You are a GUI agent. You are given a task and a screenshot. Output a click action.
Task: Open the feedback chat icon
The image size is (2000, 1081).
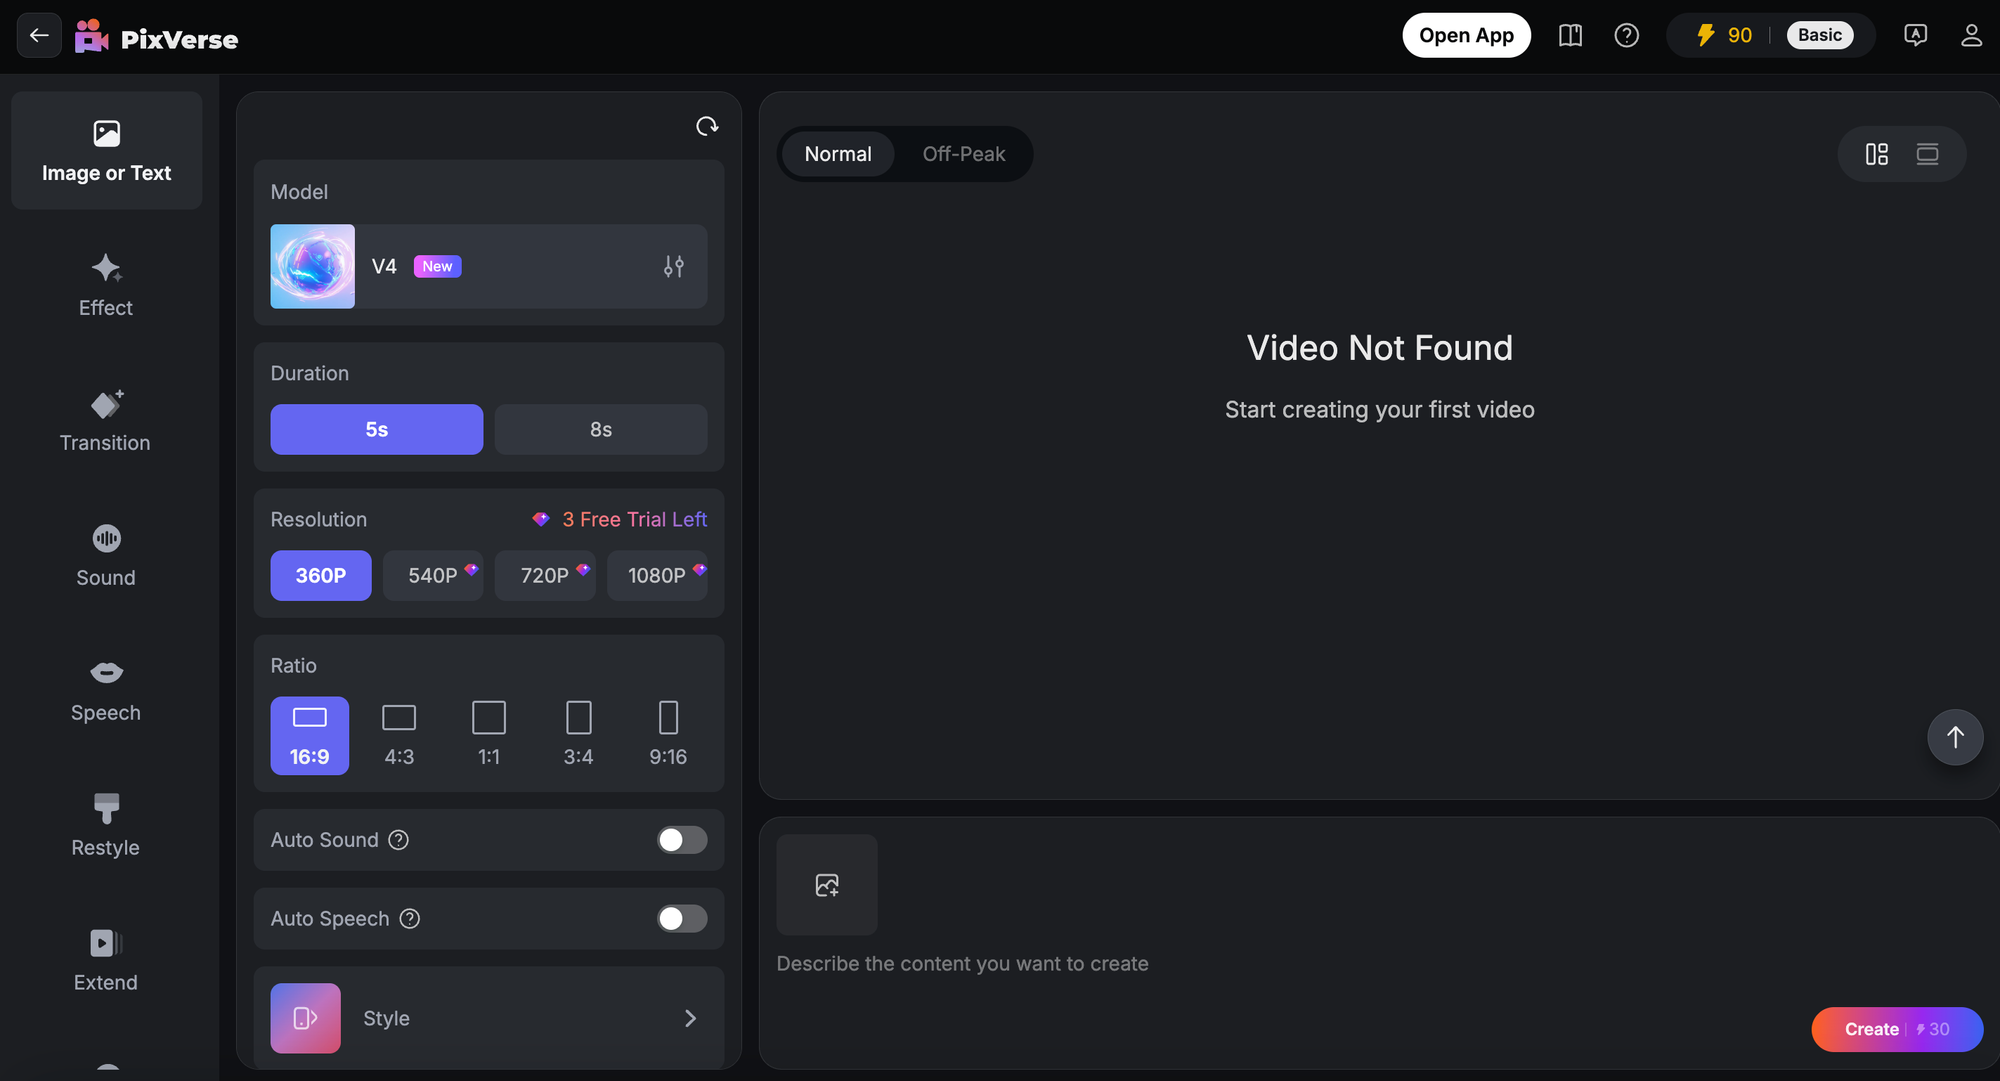coord(1915,36)
